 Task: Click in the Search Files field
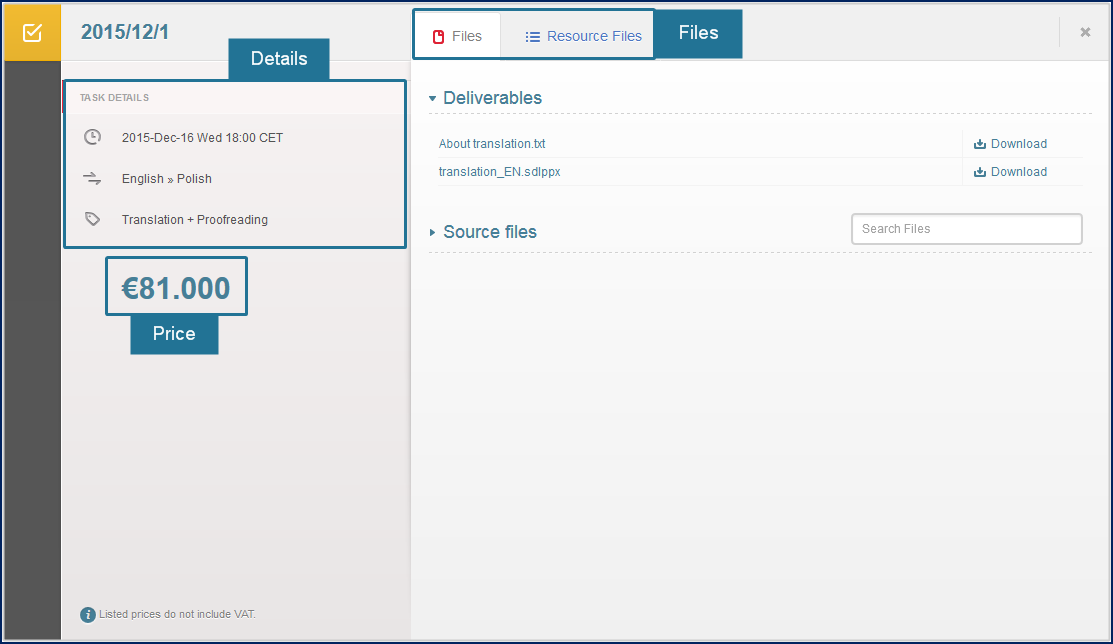coord(967,229)
